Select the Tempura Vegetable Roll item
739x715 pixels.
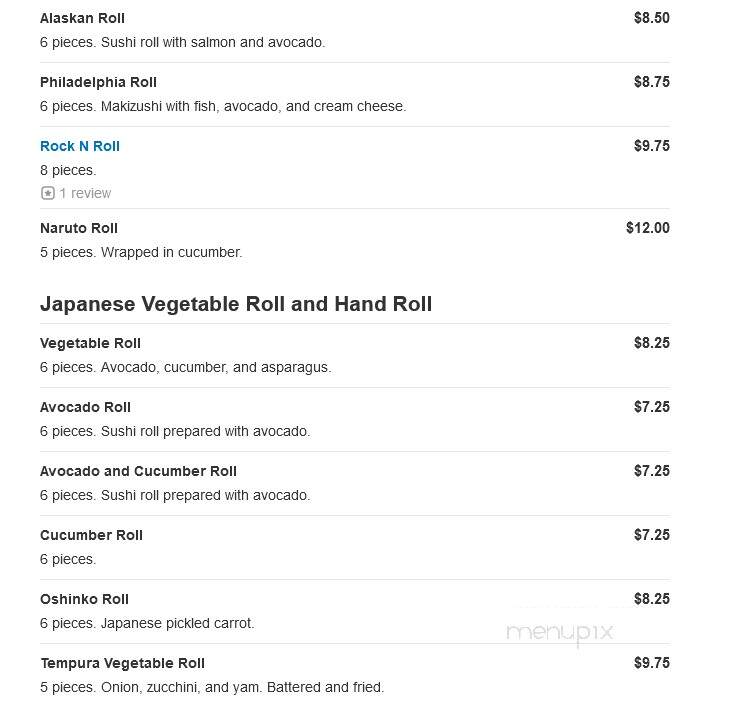[123, 664]
